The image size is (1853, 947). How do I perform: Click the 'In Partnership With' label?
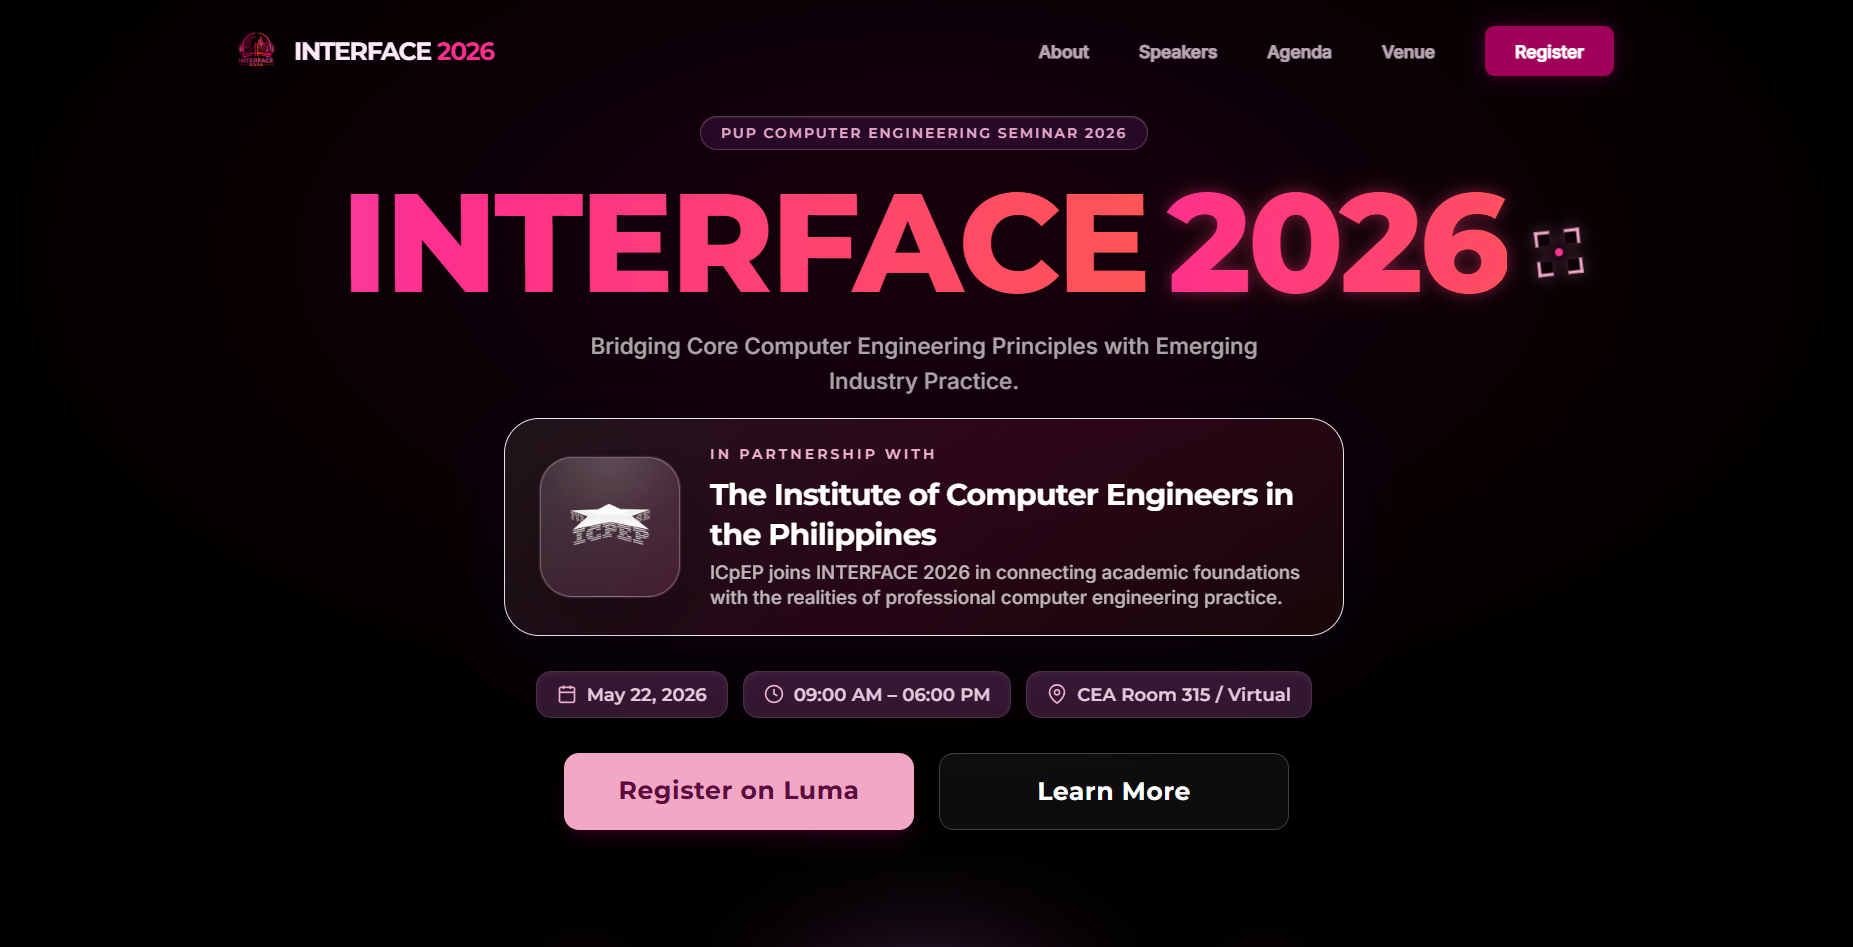click(823, 454)
